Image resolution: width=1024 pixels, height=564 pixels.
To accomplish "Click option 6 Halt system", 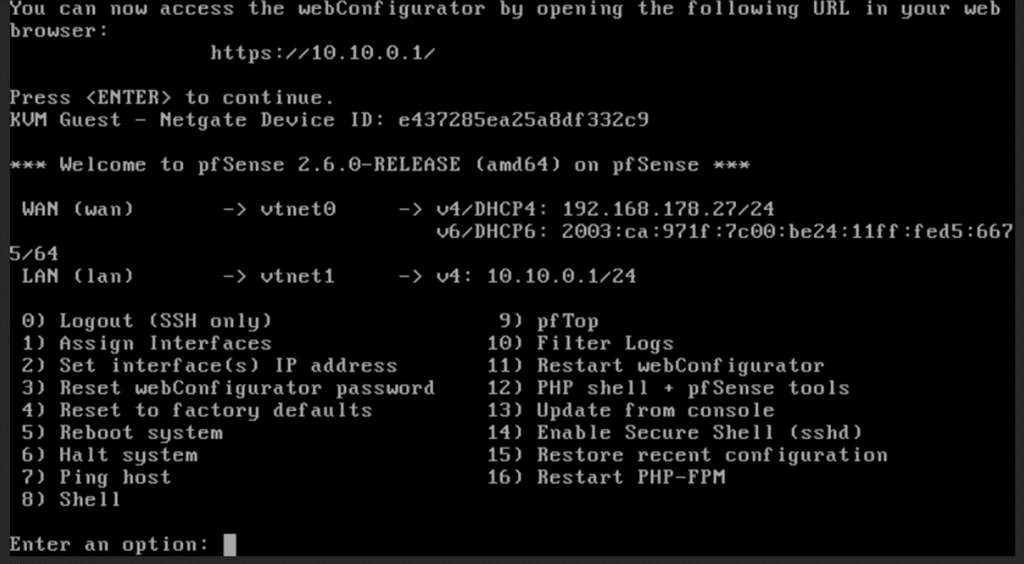I will [109, 454].
